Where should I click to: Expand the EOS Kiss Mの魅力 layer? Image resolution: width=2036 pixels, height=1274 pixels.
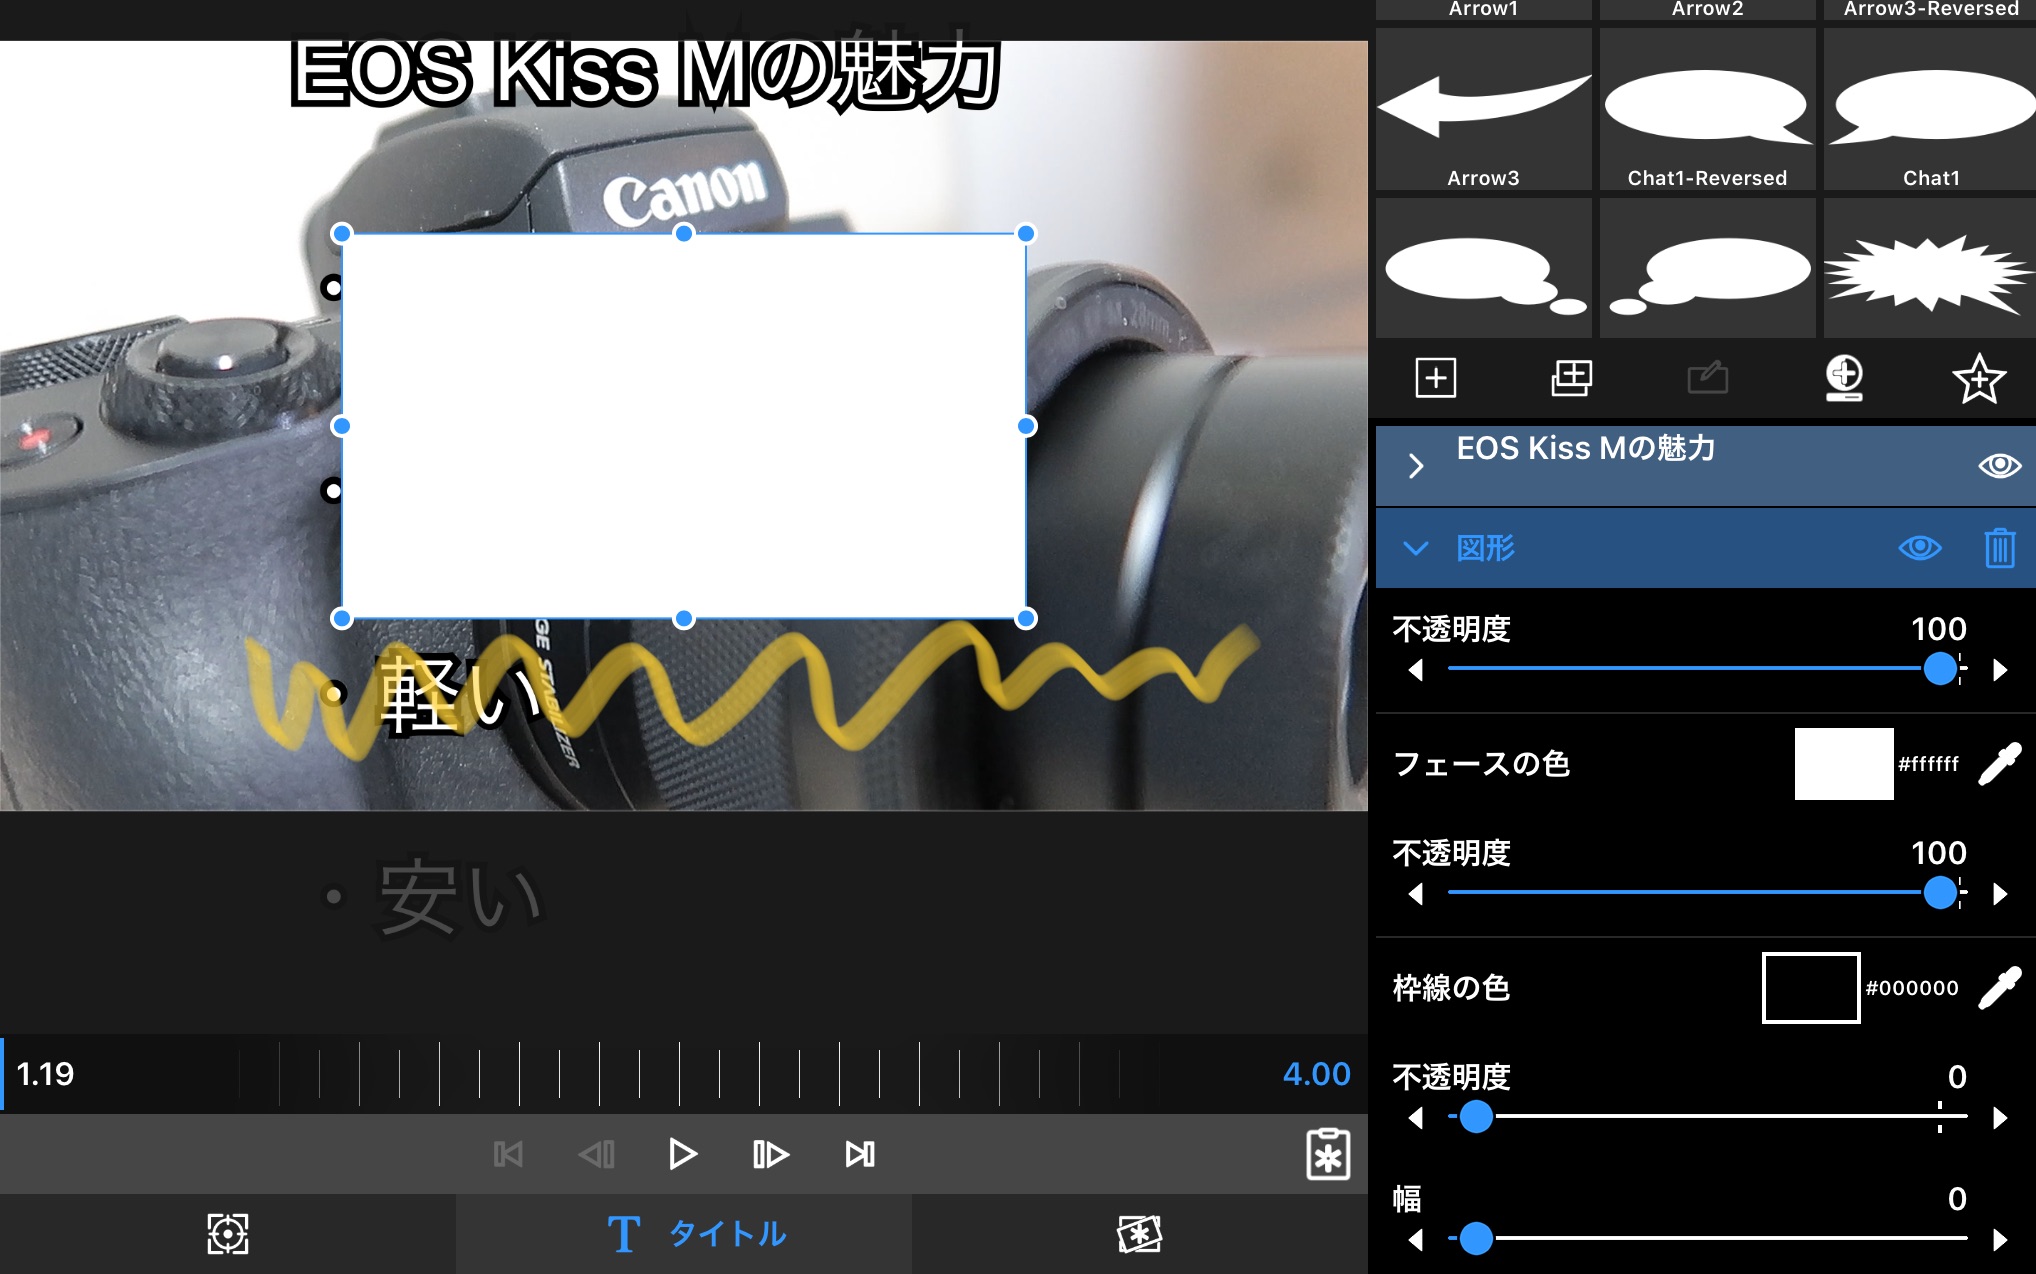click(x=1415, y=466)
